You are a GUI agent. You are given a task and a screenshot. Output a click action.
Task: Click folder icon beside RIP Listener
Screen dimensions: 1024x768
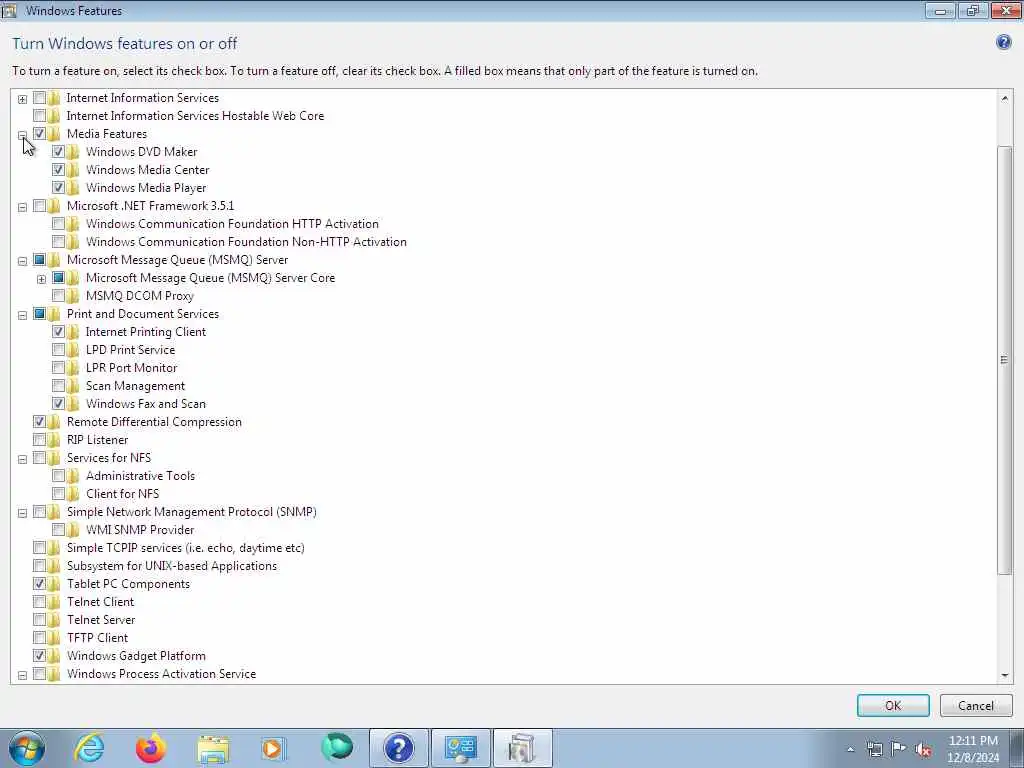54,440
